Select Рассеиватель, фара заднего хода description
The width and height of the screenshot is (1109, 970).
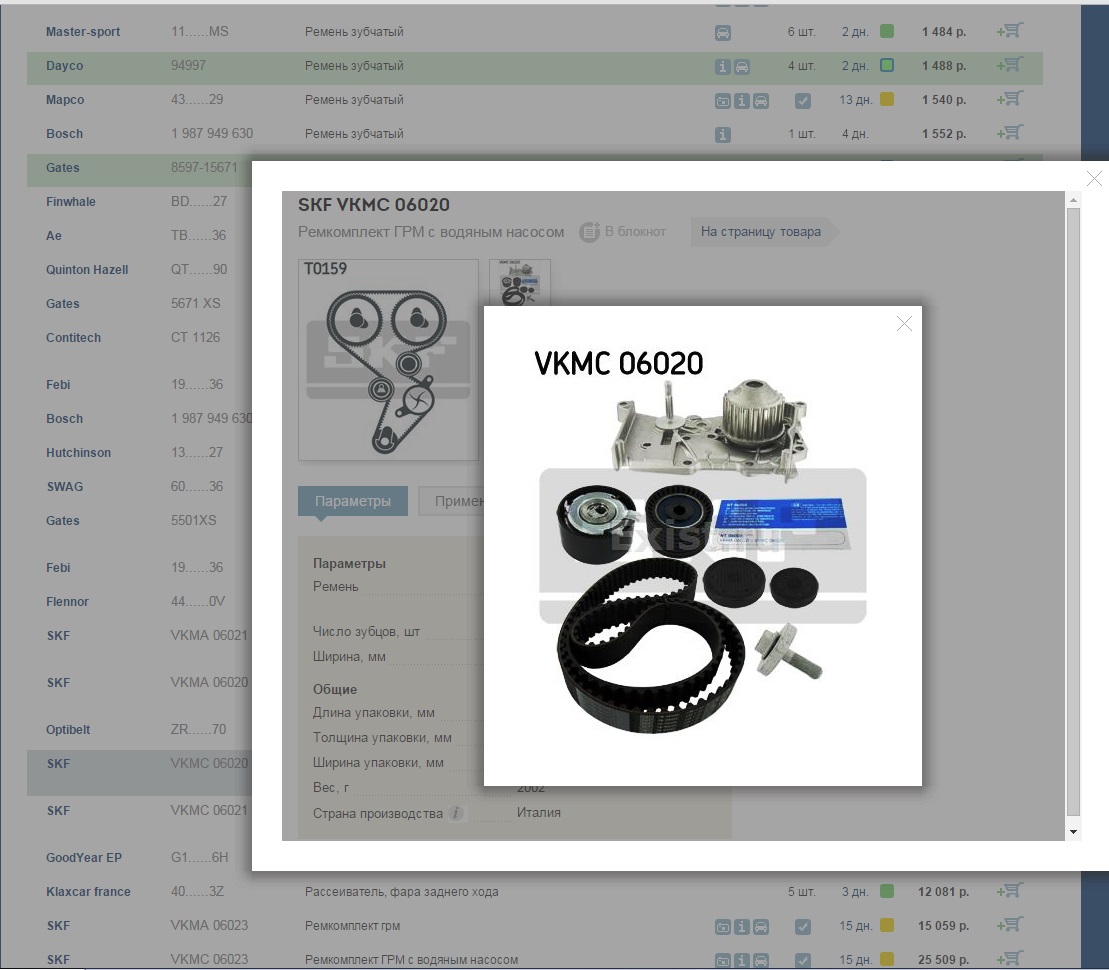click(x=402, y=891)
